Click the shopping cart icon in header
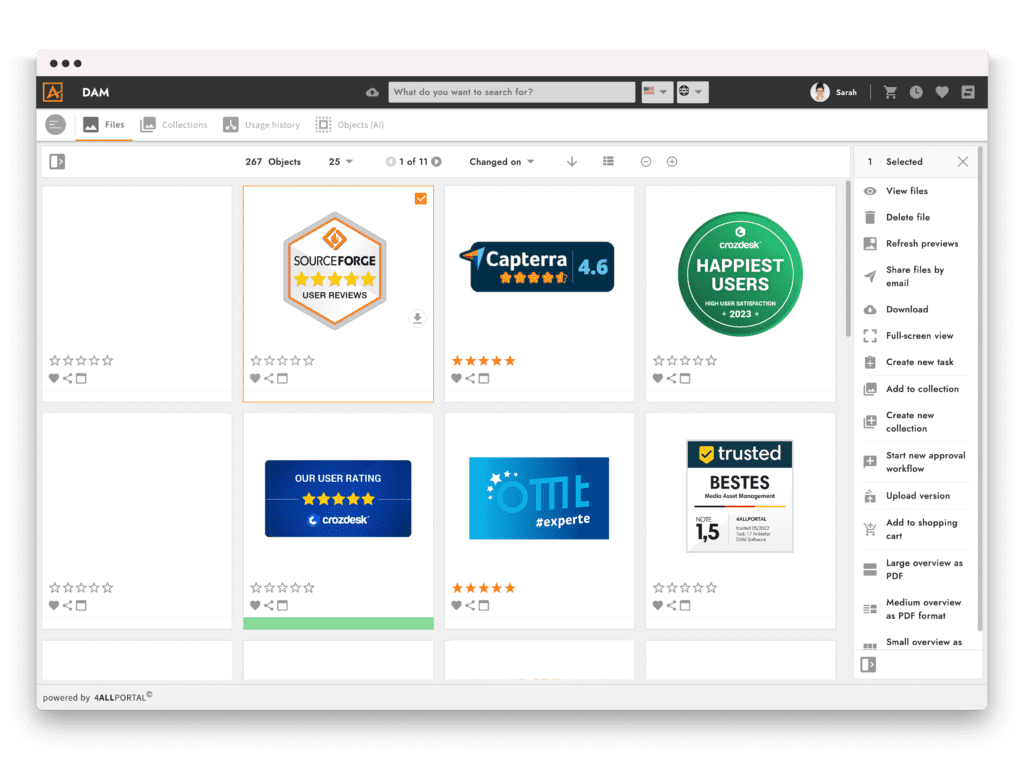The height and width of the screenshot is (758, 1024). pos(890,92)
